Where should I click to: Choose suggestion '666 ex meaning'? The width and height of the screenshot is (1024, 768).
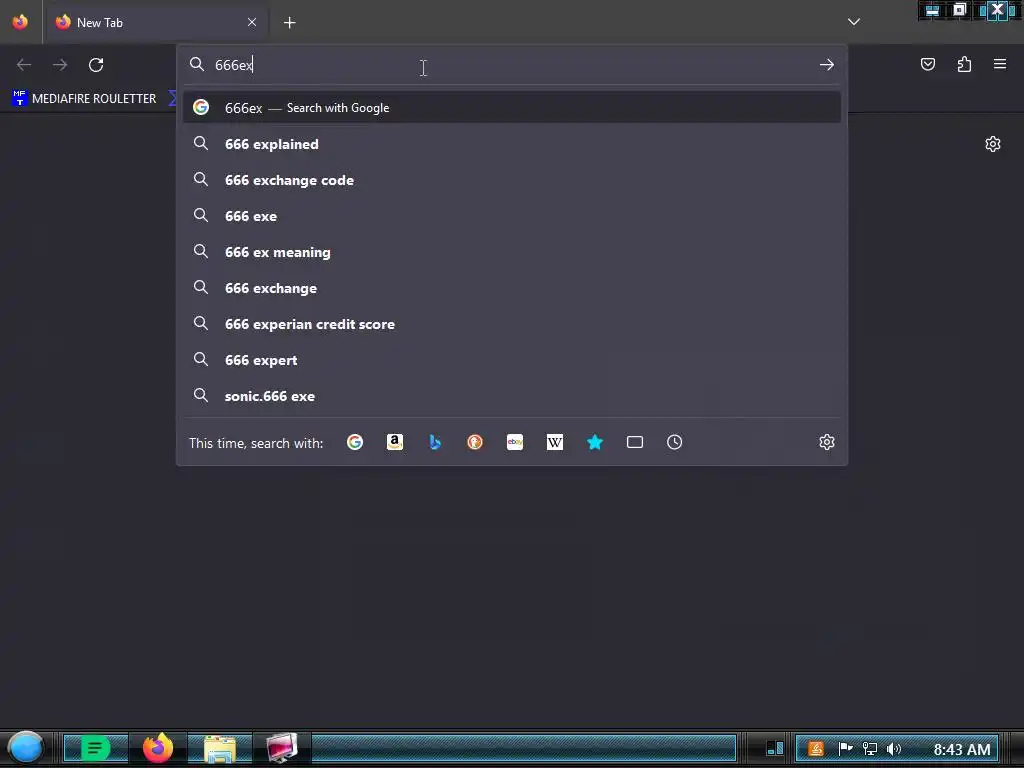pos(512,252)
